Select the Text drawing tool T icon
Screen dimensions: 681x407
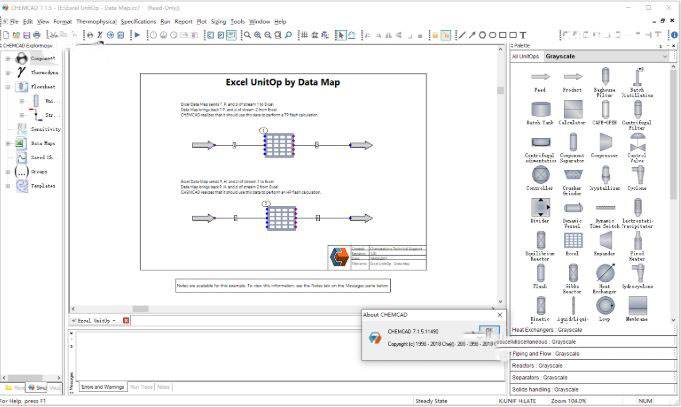(x=523, y=35)
